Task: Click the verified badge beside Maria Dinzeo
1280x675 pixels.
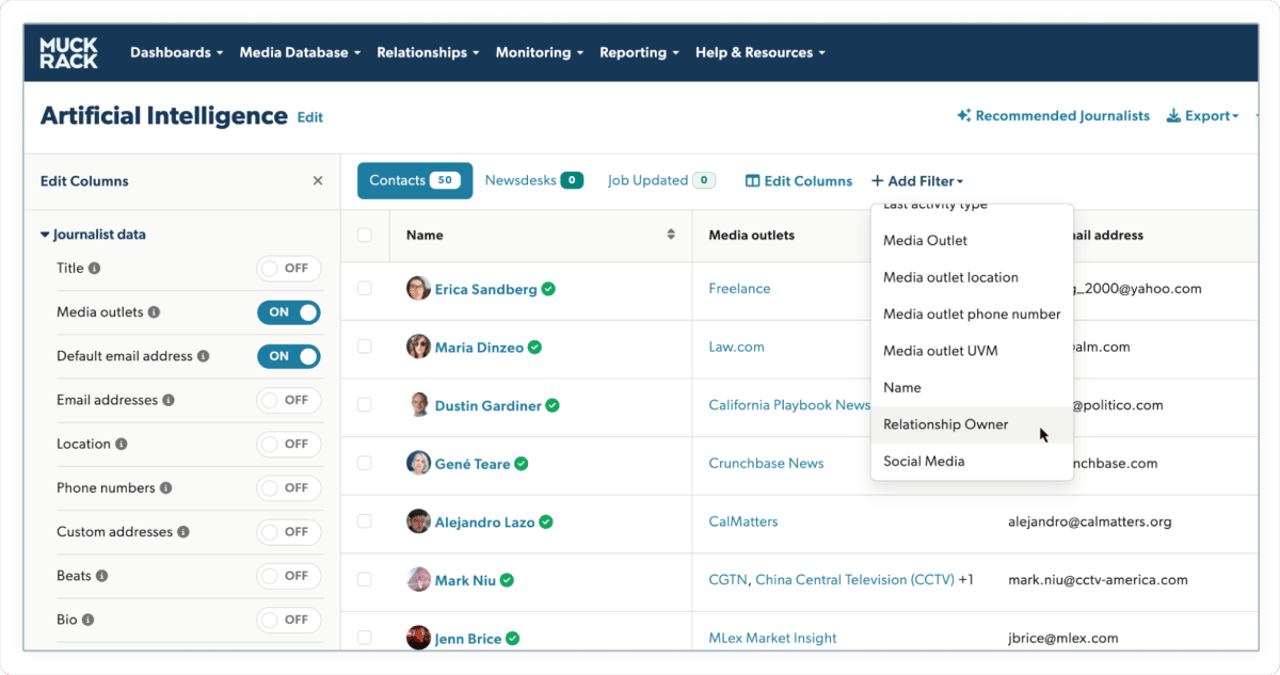Action: (x=535, y=347)
